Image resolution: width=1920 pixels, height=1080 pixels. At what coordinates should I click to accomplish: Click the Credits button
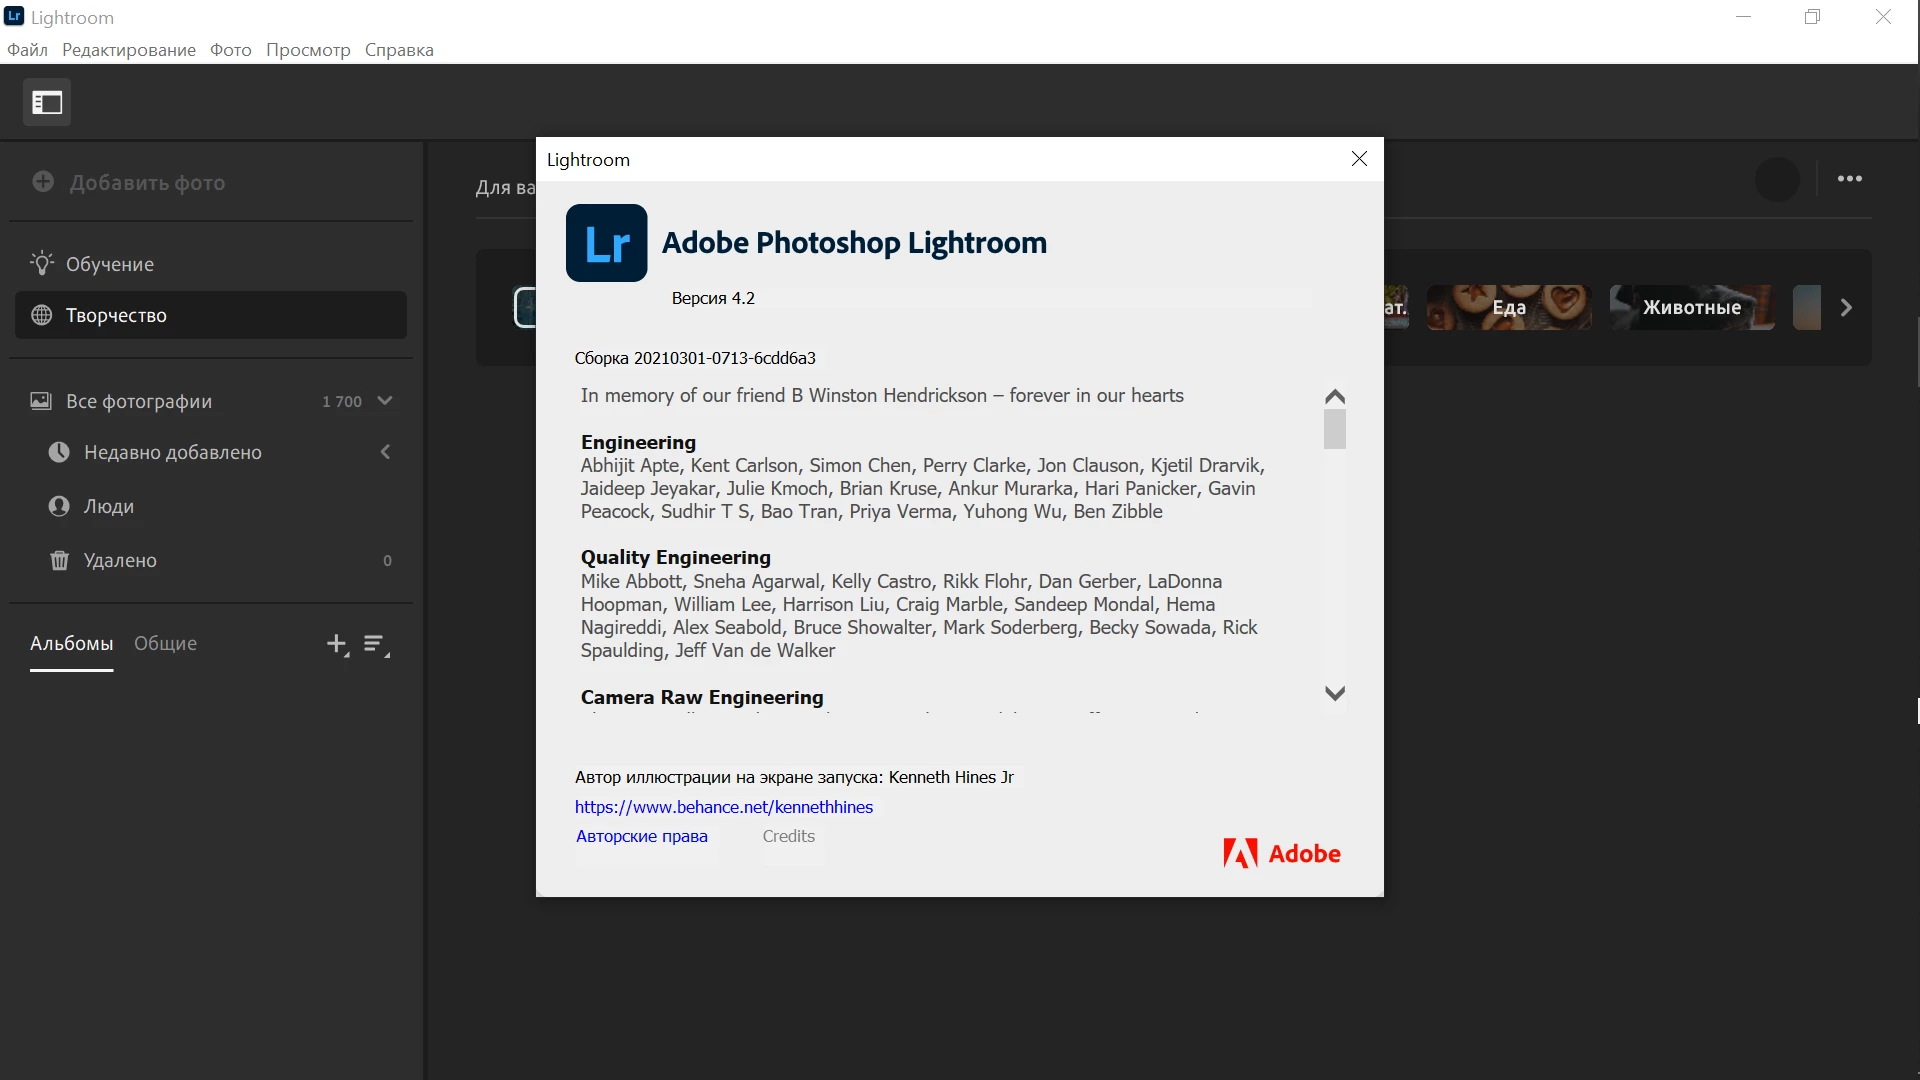point(788,836)
